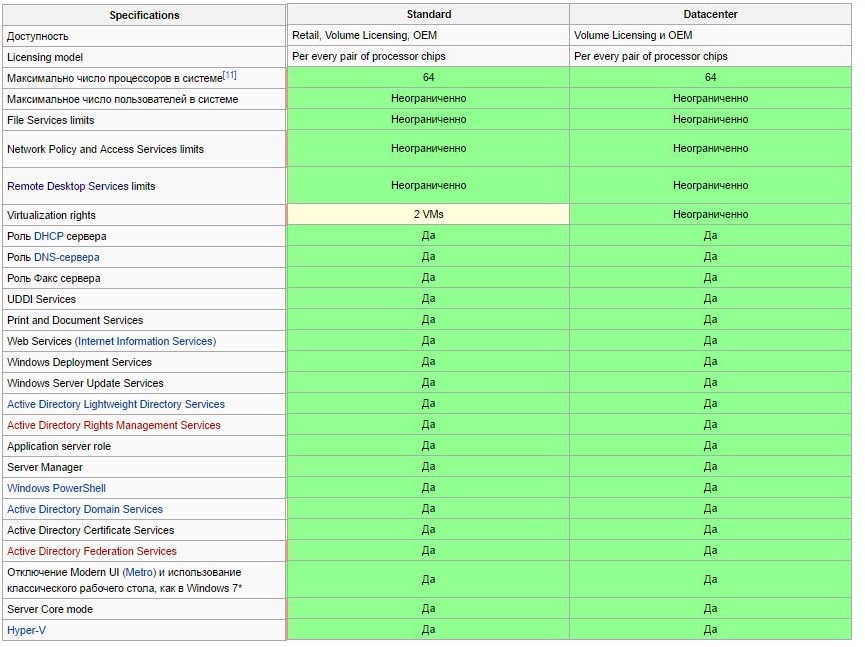Select the yellow 2 VMs cell
This screenshot has height=647, width=865.
pyautogui.click(x=429, y=214)
